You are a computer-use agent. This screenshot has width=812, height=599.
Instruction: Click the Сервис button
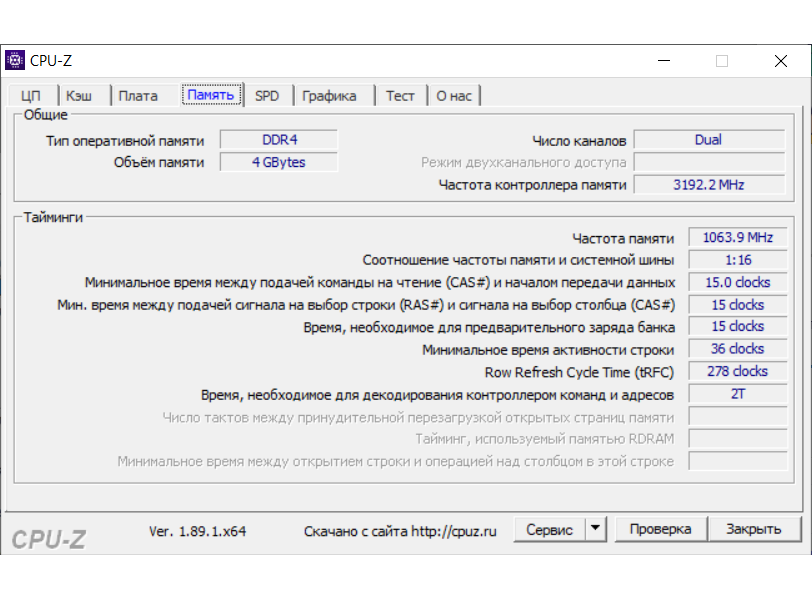[549, 530]
